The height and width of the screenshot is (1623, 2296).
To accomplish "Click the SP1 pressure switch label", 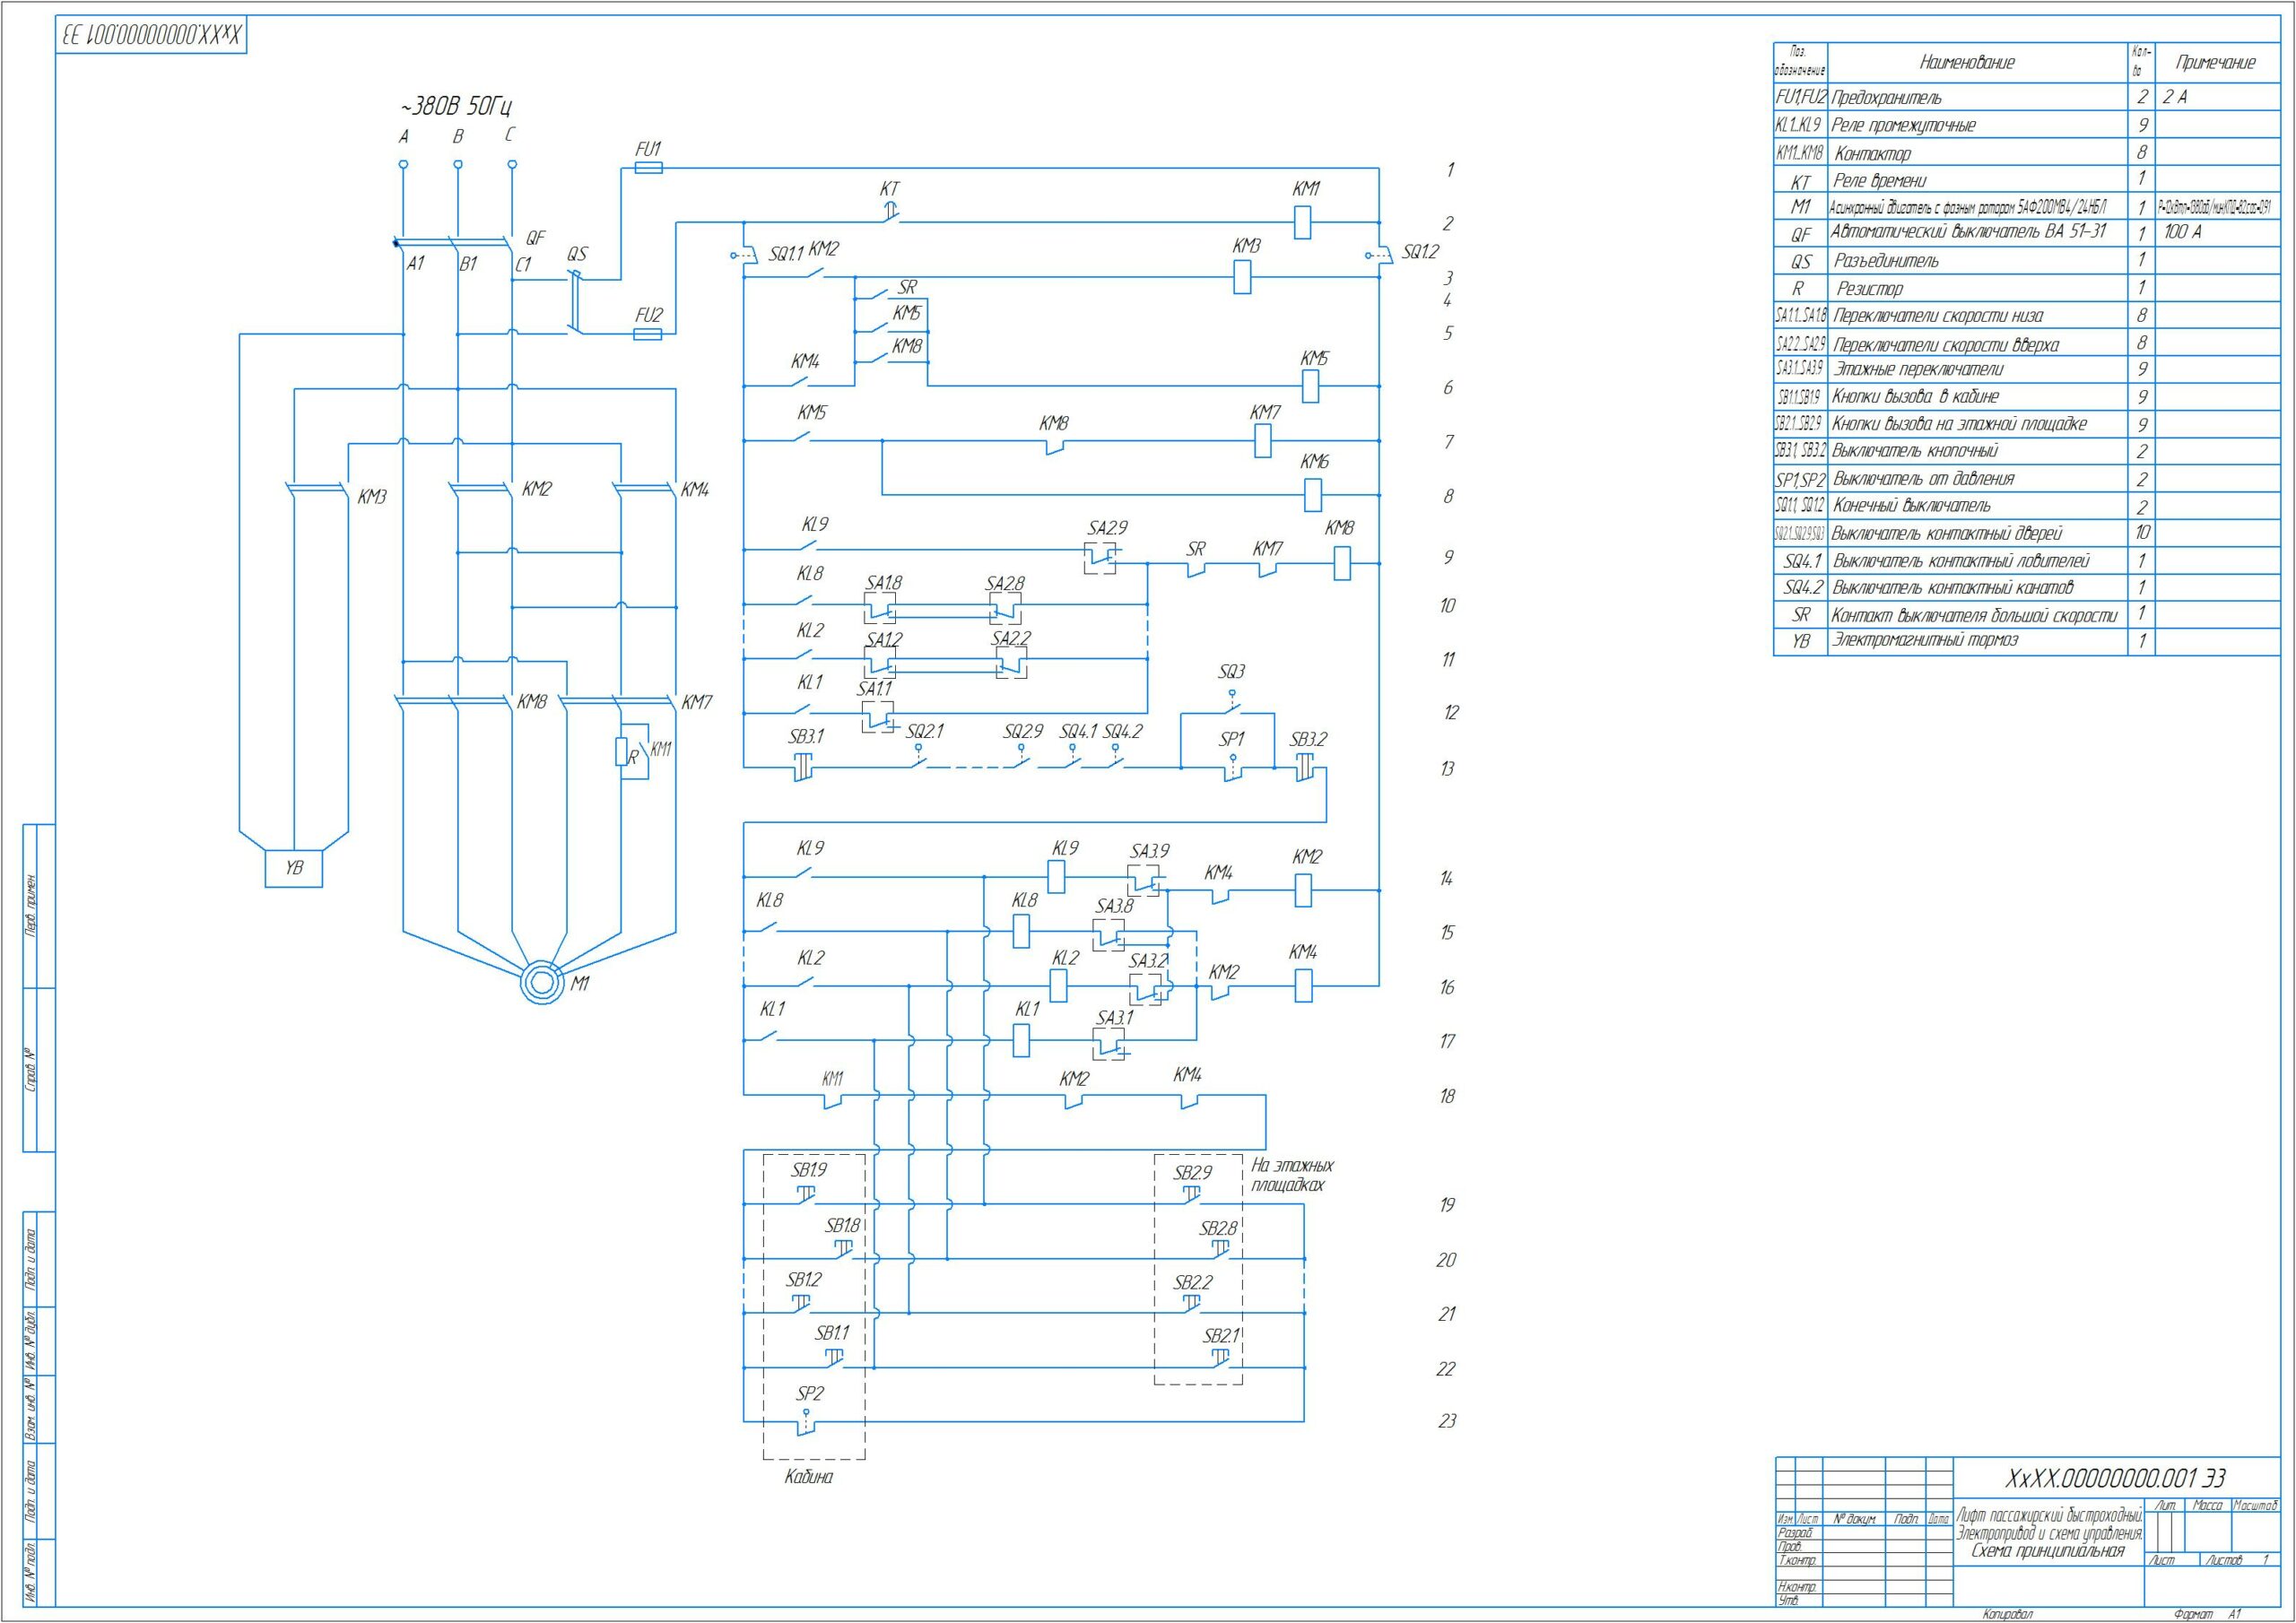I will pos(1231,740).
